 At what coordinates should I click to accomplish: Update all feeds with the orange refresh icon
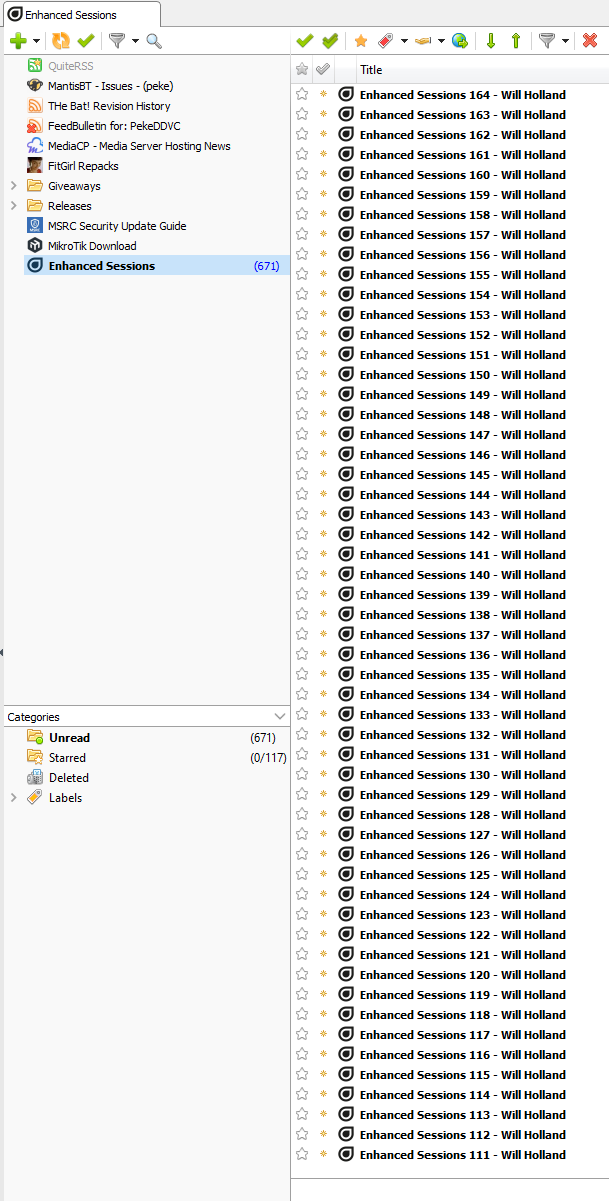pos(61,41)
